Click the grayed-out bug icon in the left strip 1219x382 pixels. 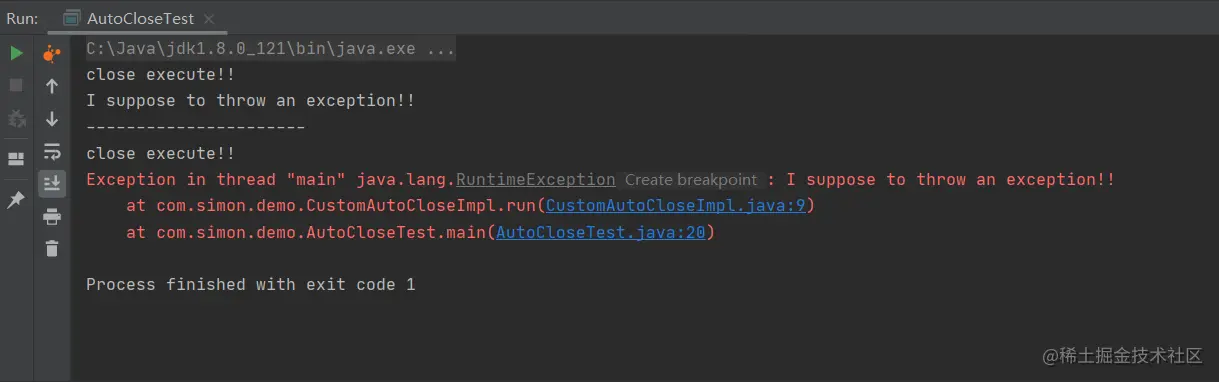point(16,119)
